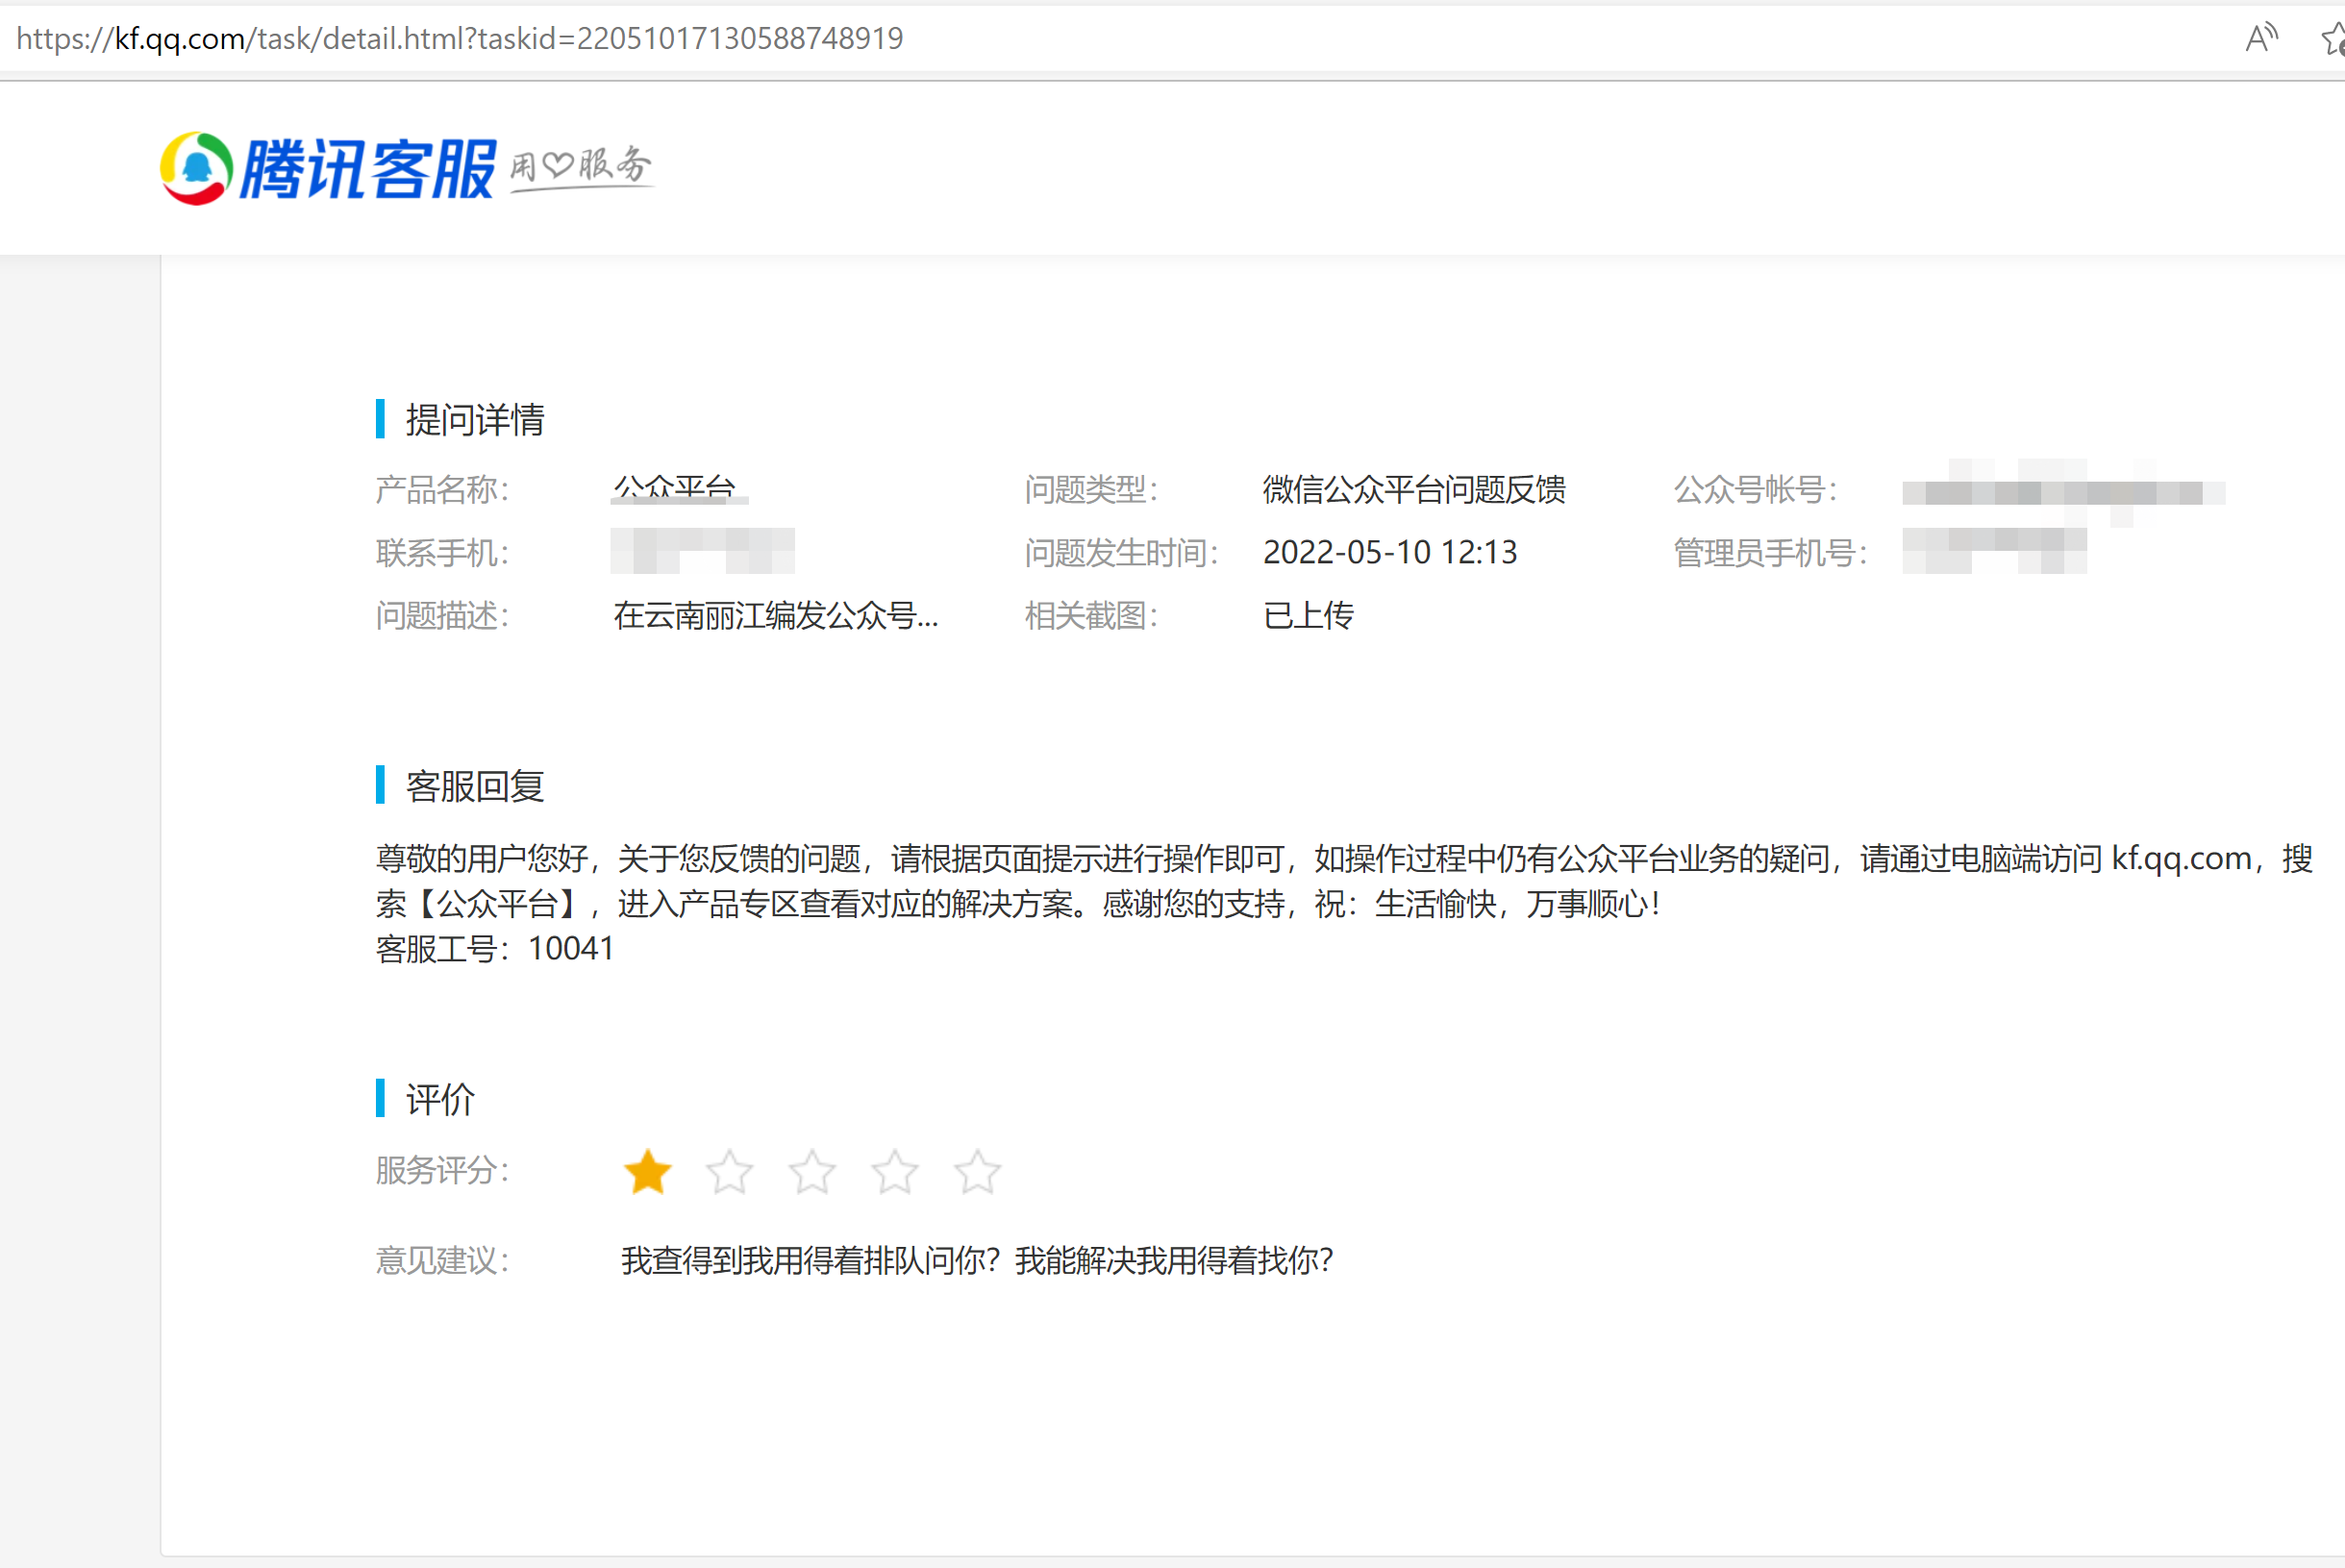The height and width of the screenshot is (1568, 2345).
Task: Select the third star rating
Action: pos(812,1172)
